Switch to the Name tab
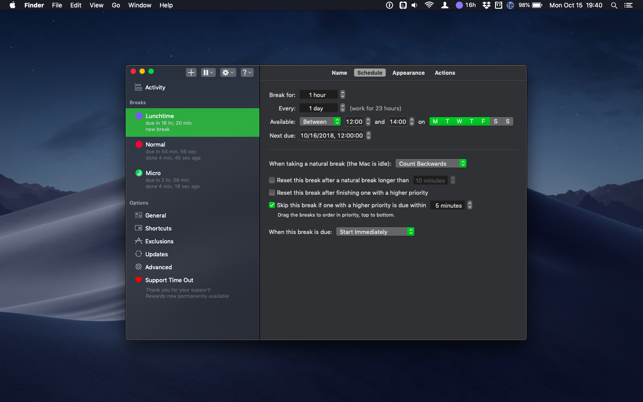643x402 pixels. pyautogui.click(x=339, y=73)
